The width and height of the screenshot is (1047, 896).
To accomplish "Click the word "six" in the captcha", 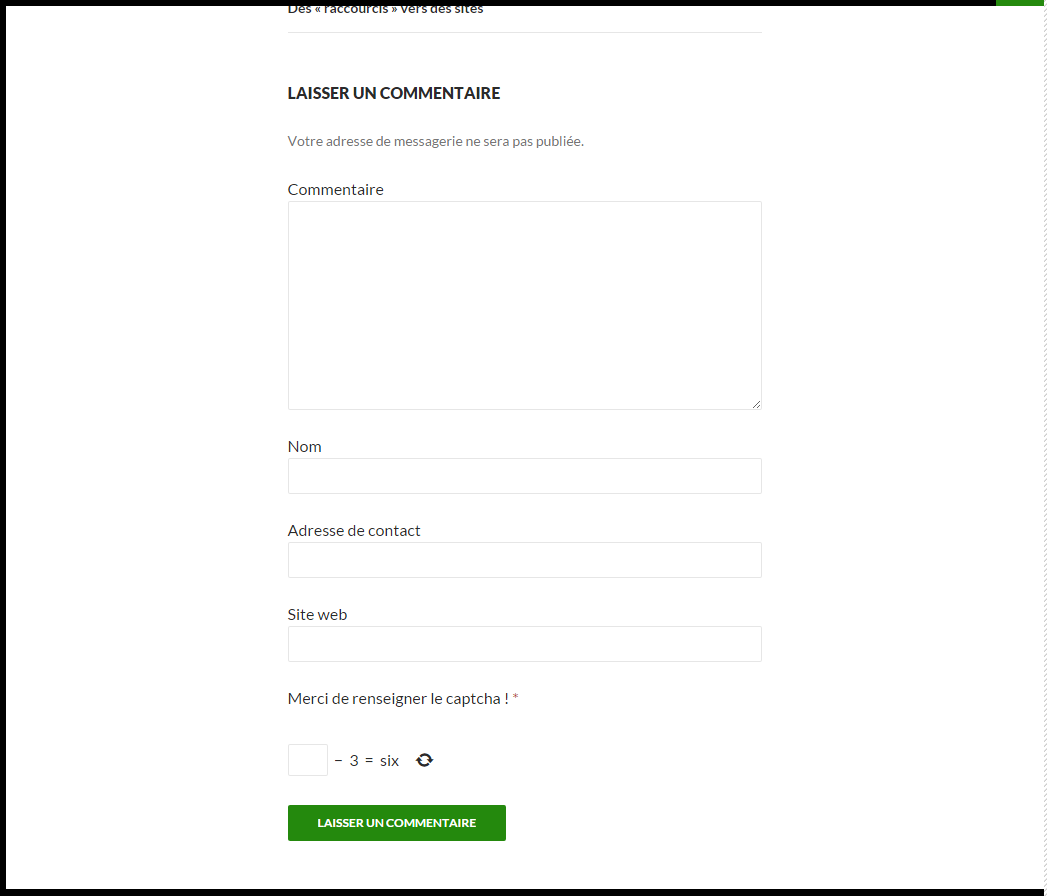I will (389, 761).
